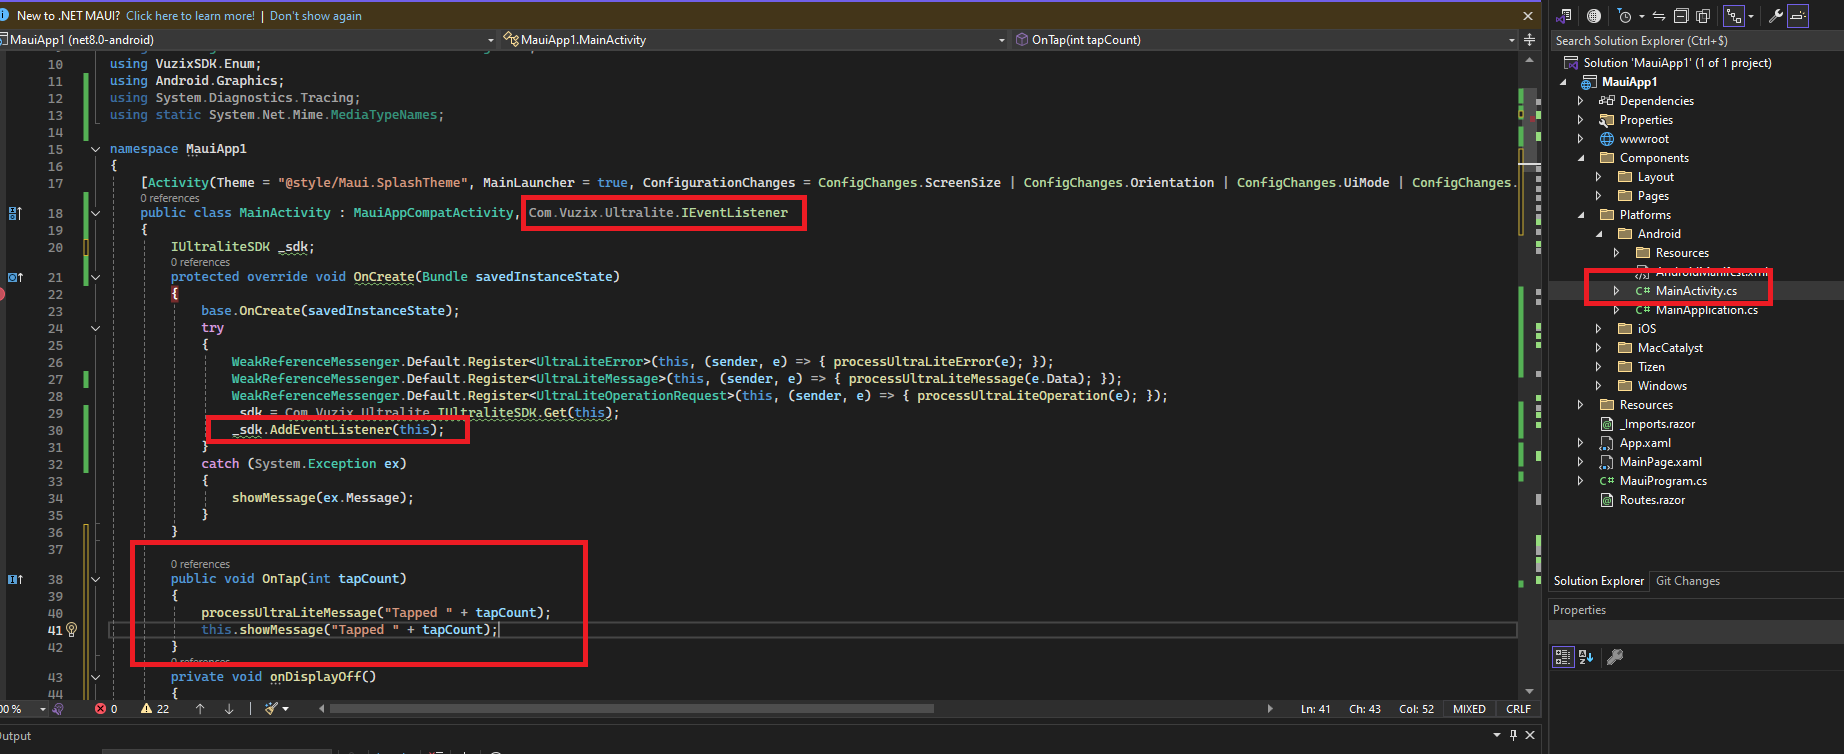The width and height of the screenshot is (1844, 754).
Task: Toggle Preview Selected Items icon
Action: [x=1798, y=16]
